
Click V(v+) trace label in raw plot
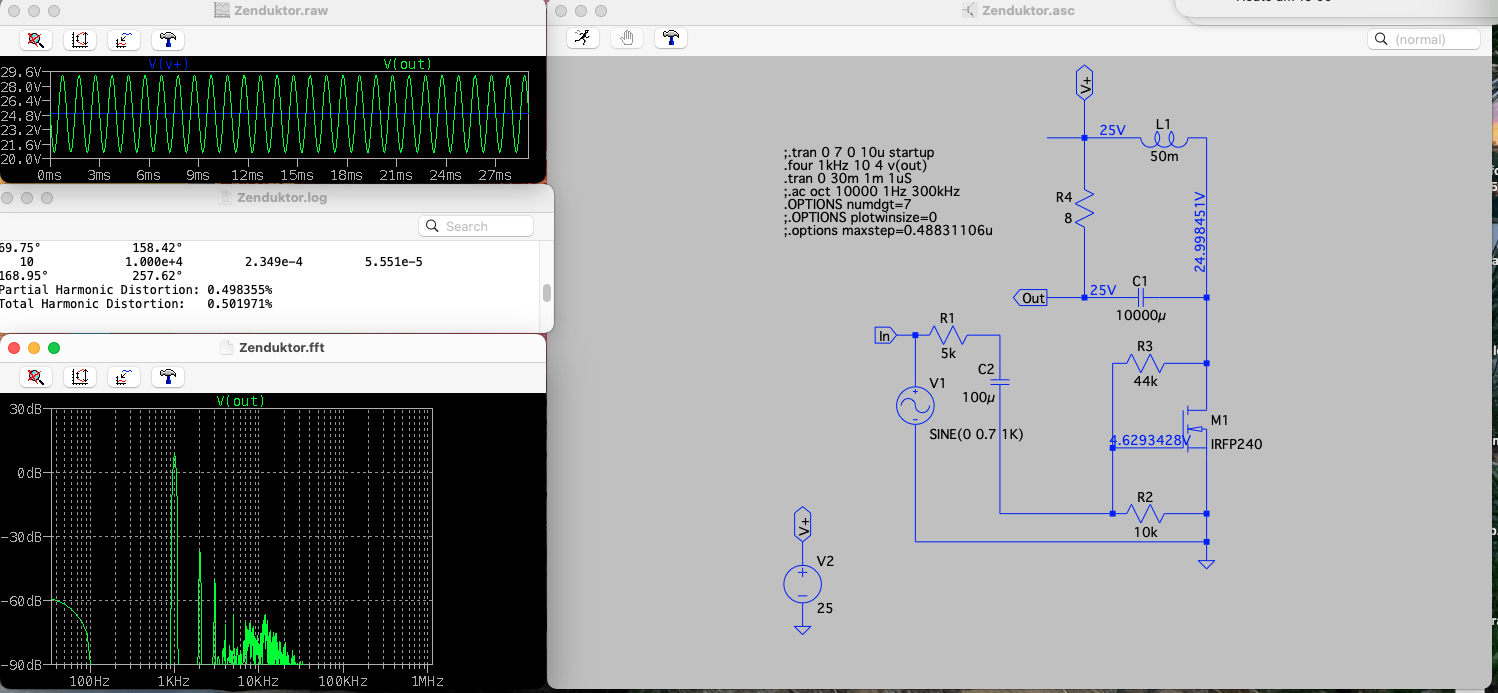click(x=169, y=64)
